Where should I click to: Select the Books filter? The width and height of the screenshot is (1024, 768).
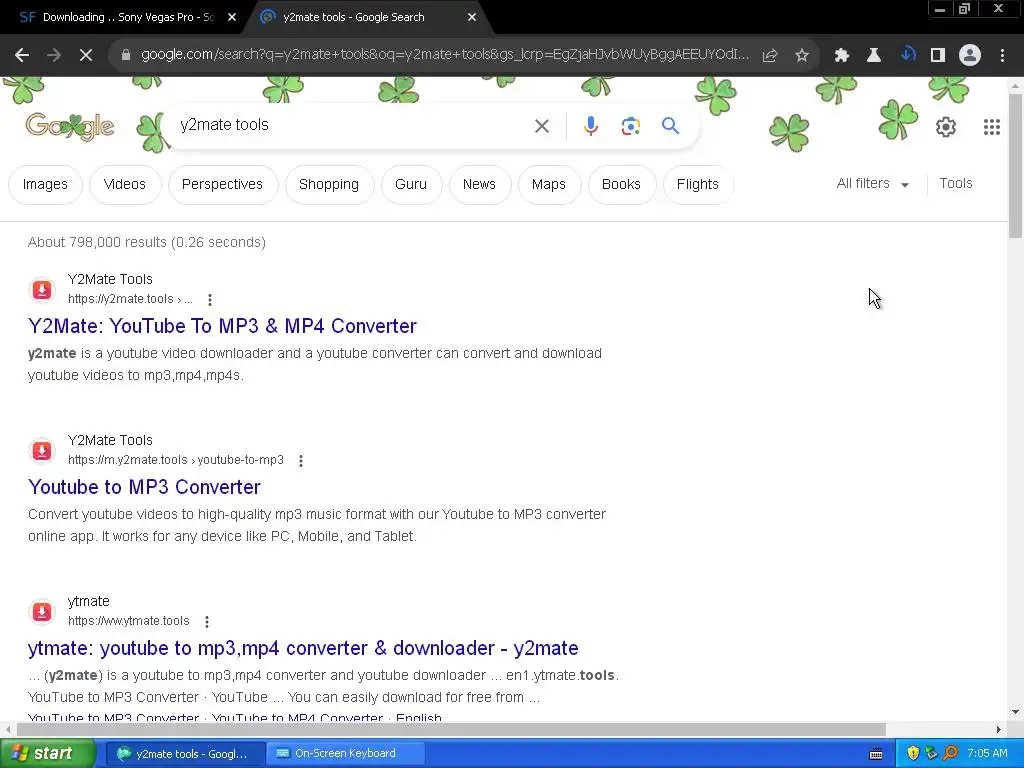tap(621, 185)
